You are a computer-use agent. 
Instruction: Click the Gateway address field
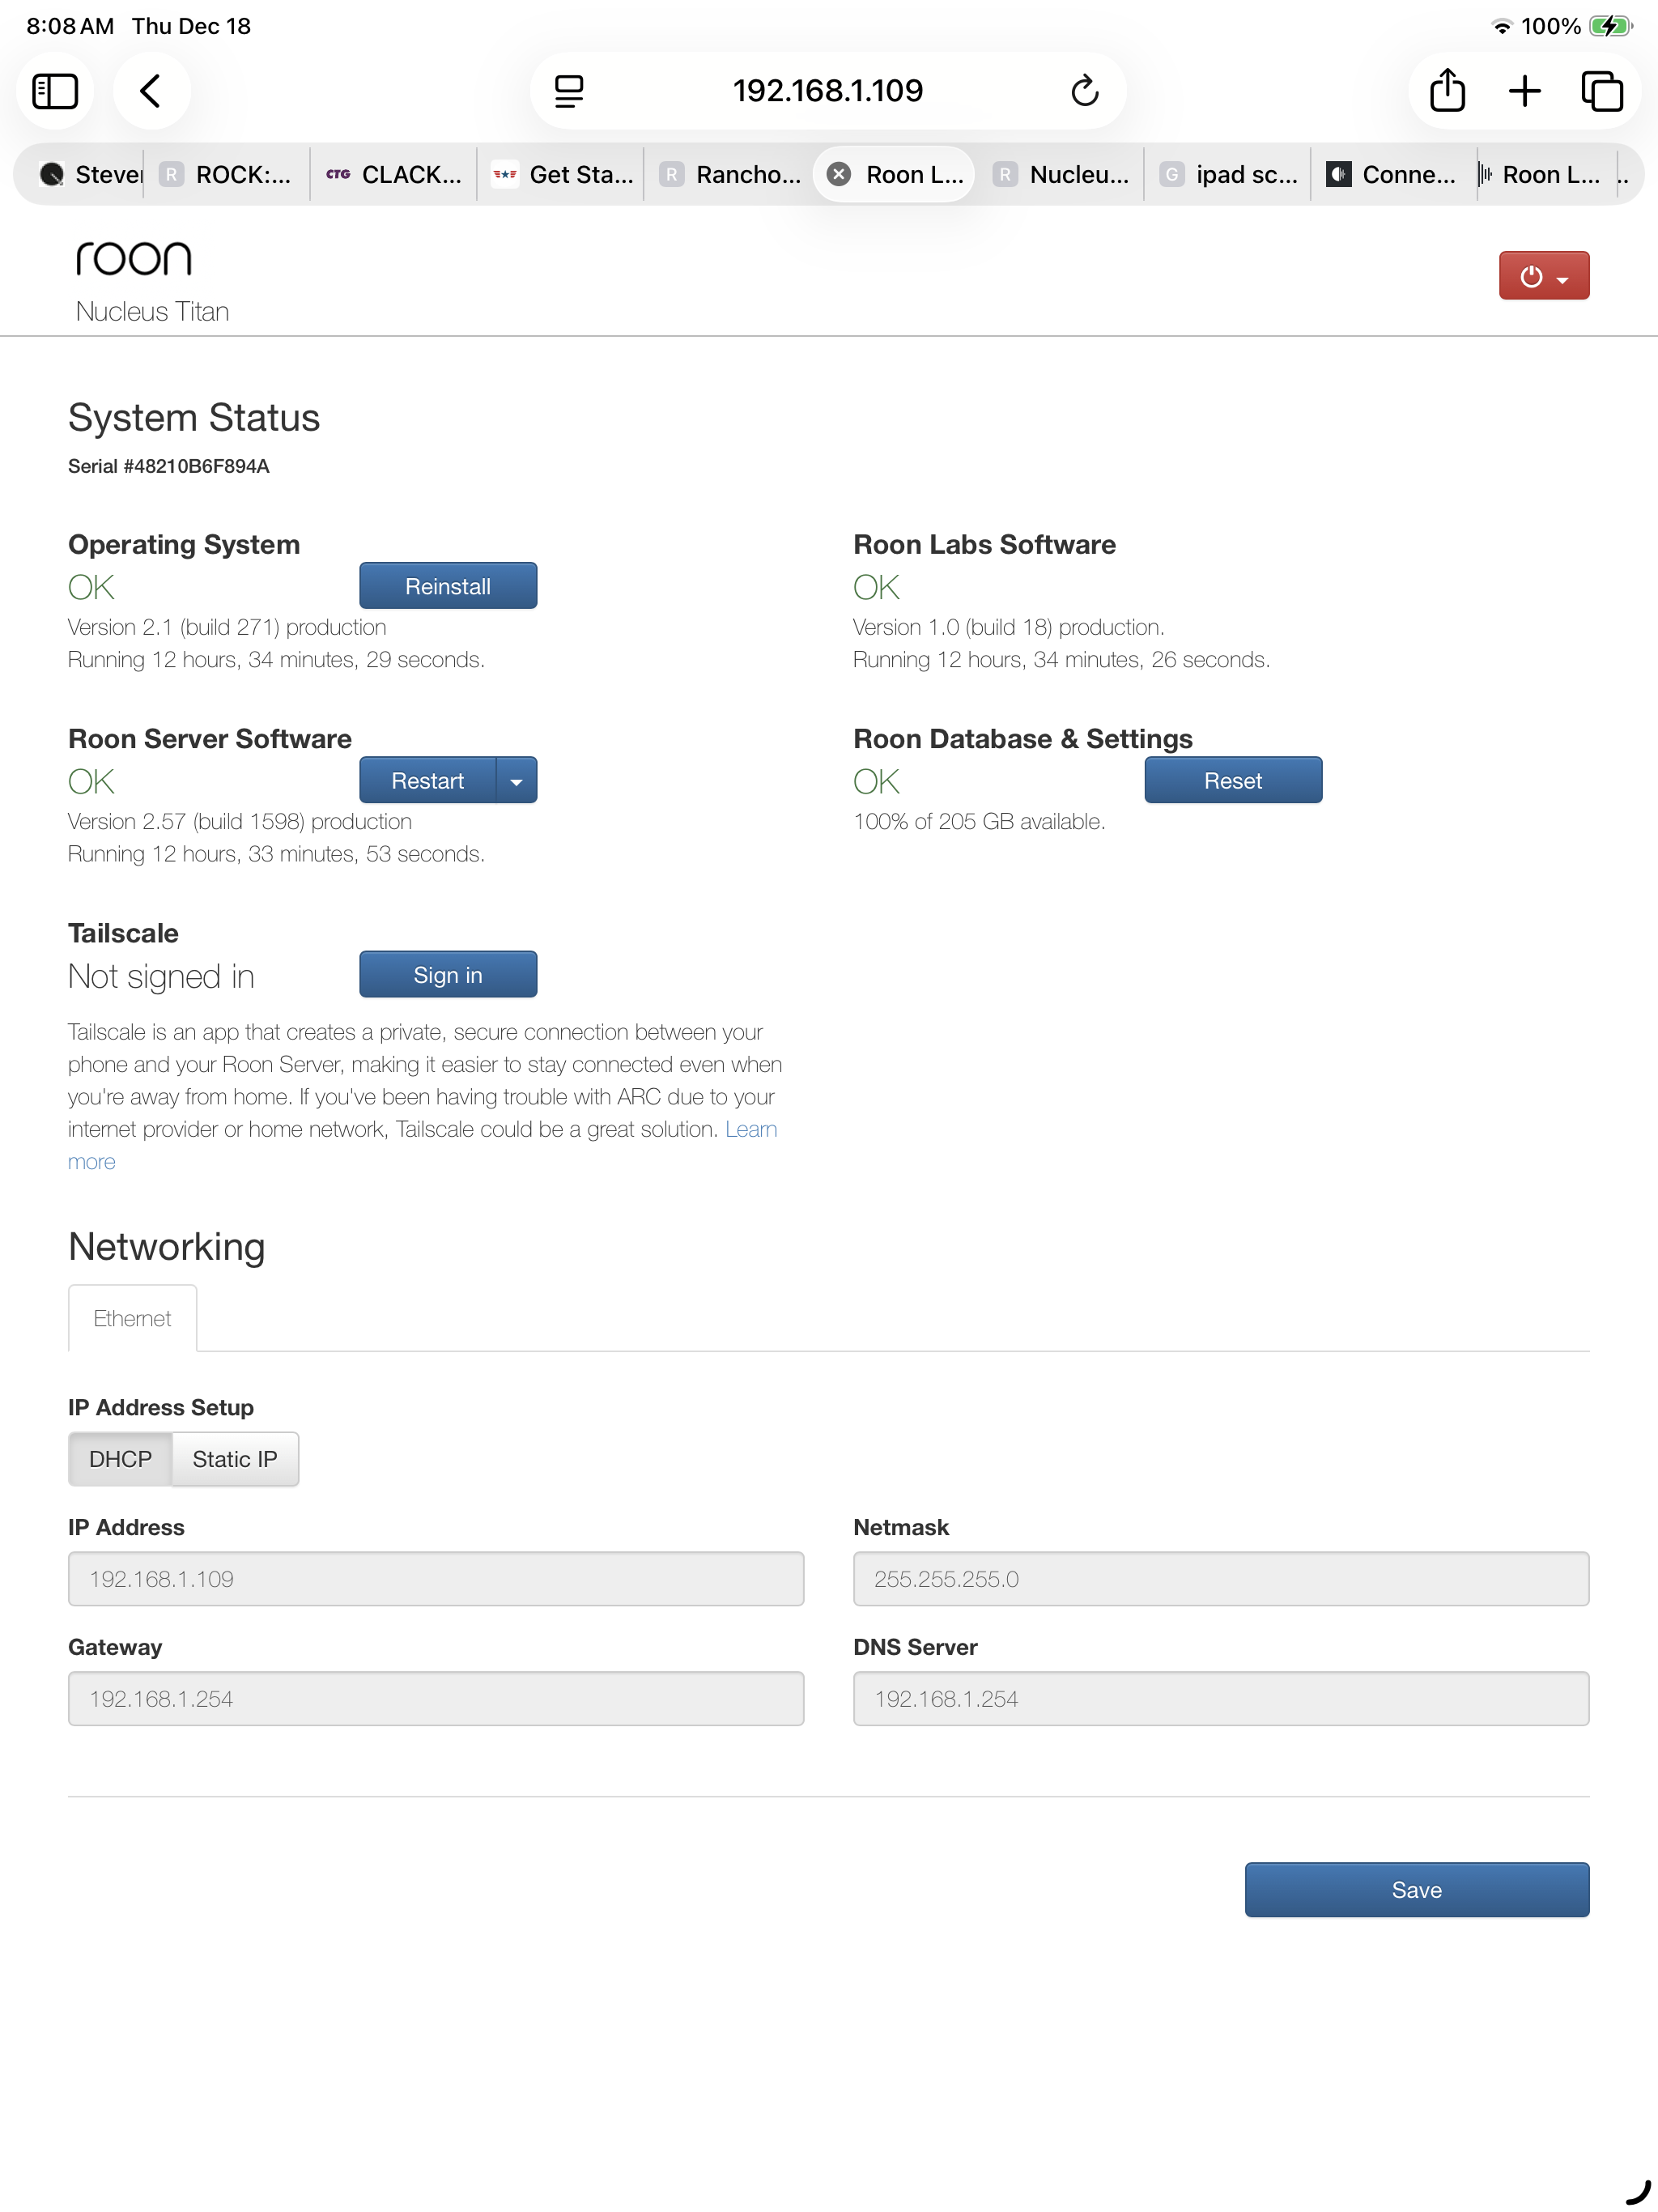435,1698
